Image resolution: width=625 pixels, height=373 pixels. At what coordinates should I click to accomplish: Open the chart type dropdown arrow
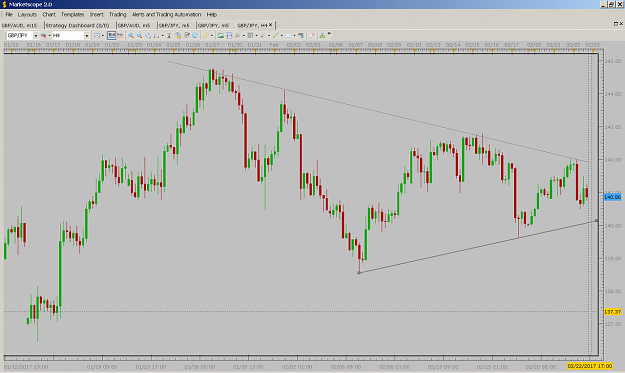[49, 35]
